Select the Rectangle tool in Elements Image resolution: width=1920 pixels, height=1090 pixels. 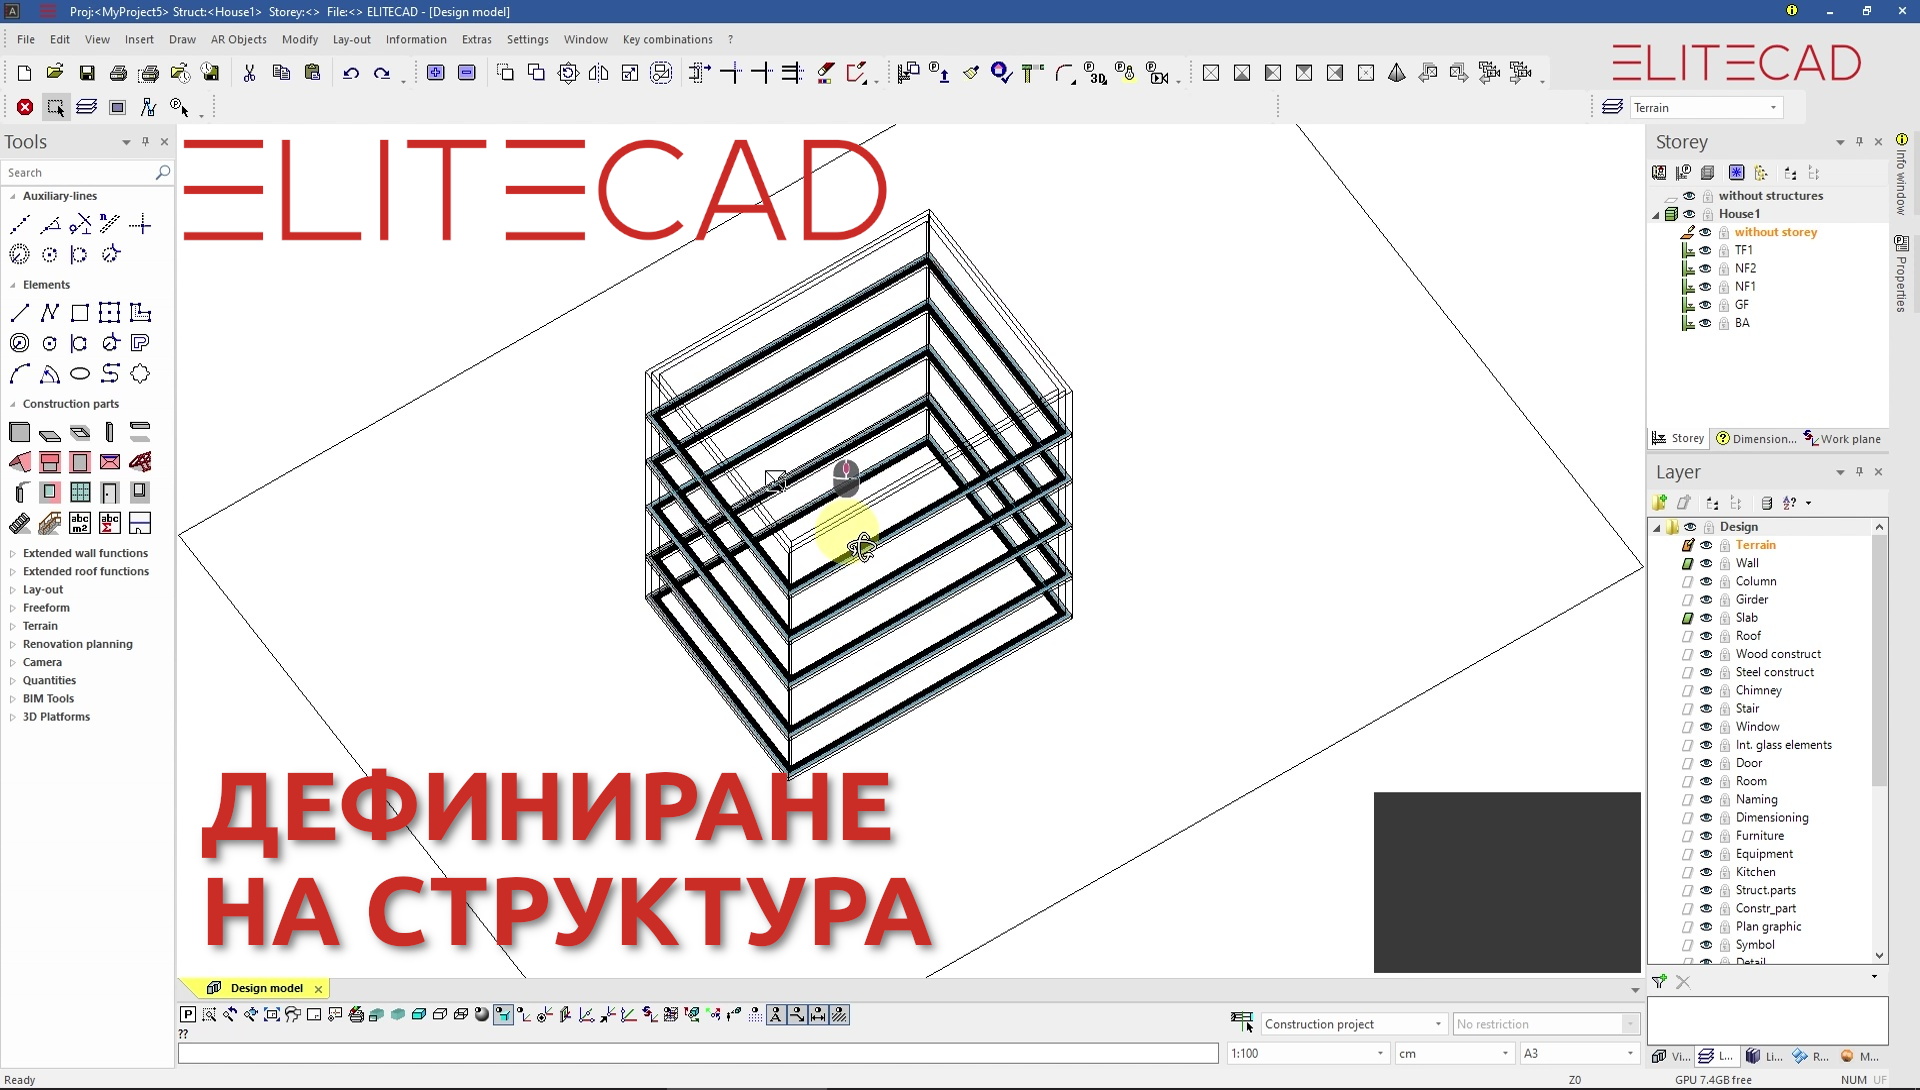pyautogui.click(x=80, y=313)
